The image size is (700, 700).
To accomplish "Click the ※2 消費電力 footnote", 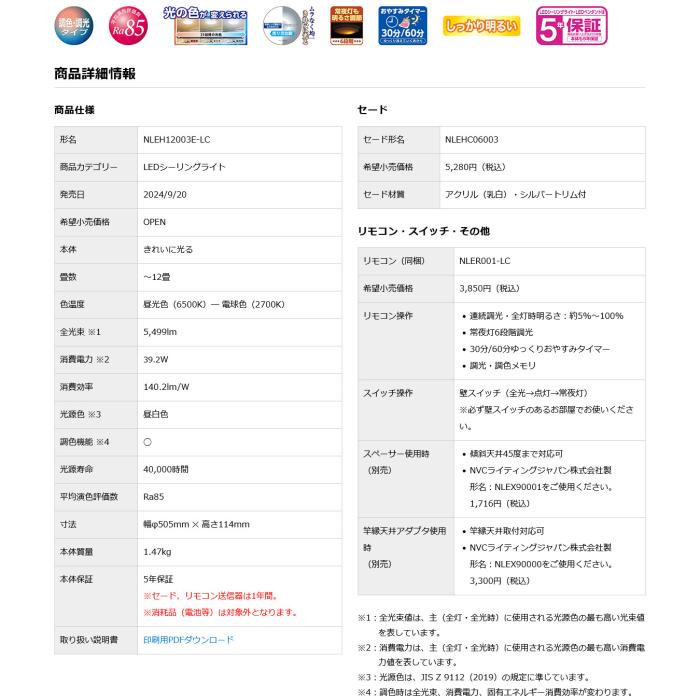I will (501, 654).
